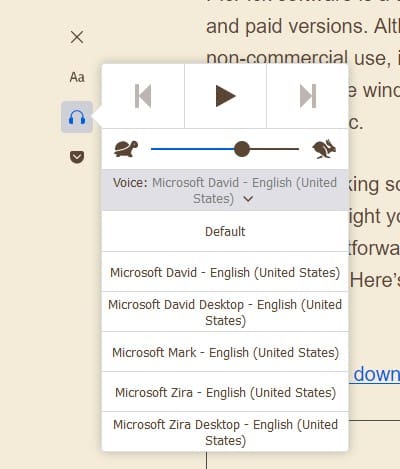Select Microsoft Zira Desktop voice
Image resolution: width=400 pixels, height=469 pixels.
tap(225, 432)
